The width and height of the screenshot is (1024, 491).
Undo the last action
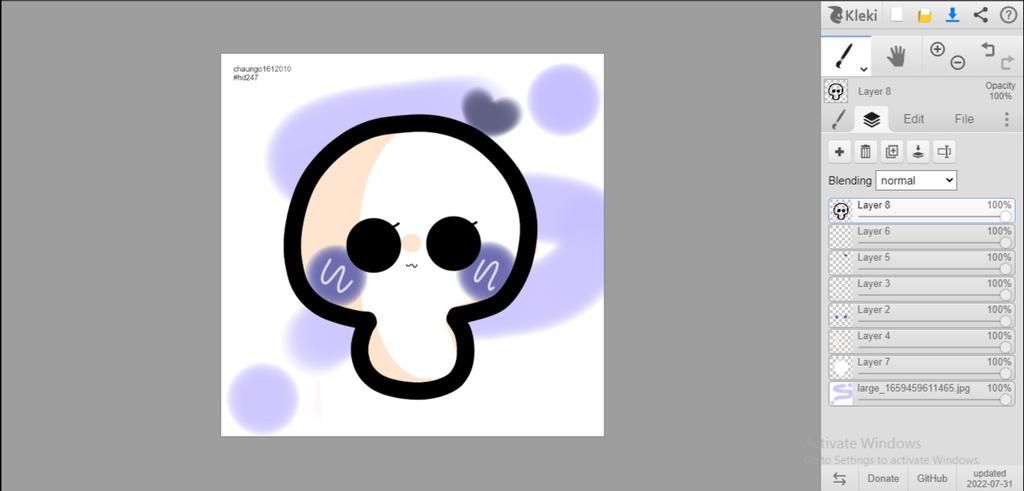[x=987, y=49]
